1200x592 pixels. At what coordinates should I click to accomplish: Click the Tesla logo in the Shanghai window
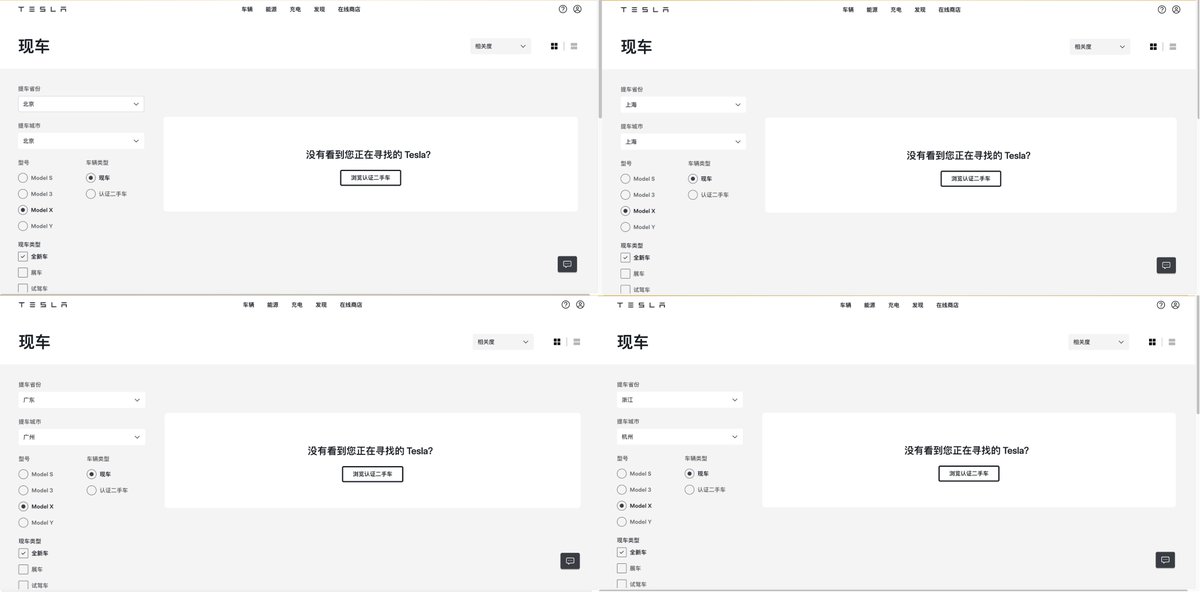(x=644, y=9)
